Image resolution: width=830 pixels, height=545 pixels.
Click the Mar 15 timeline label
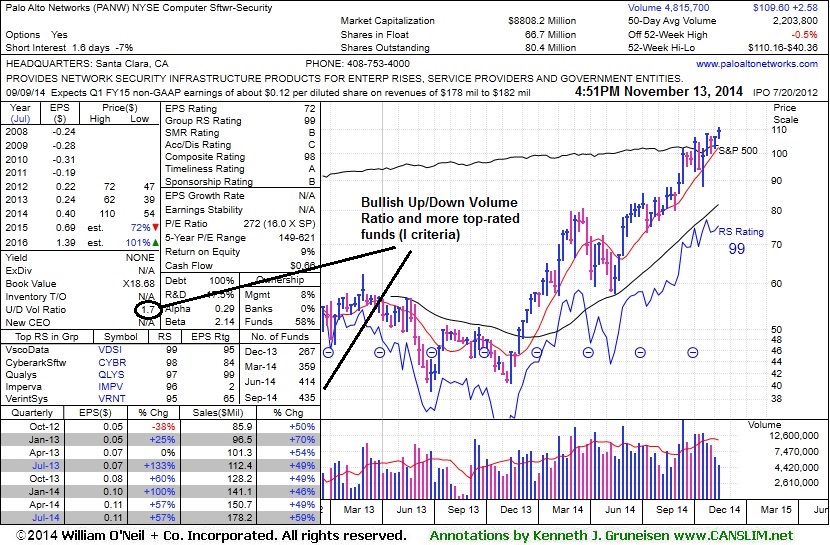coord(776,510)
